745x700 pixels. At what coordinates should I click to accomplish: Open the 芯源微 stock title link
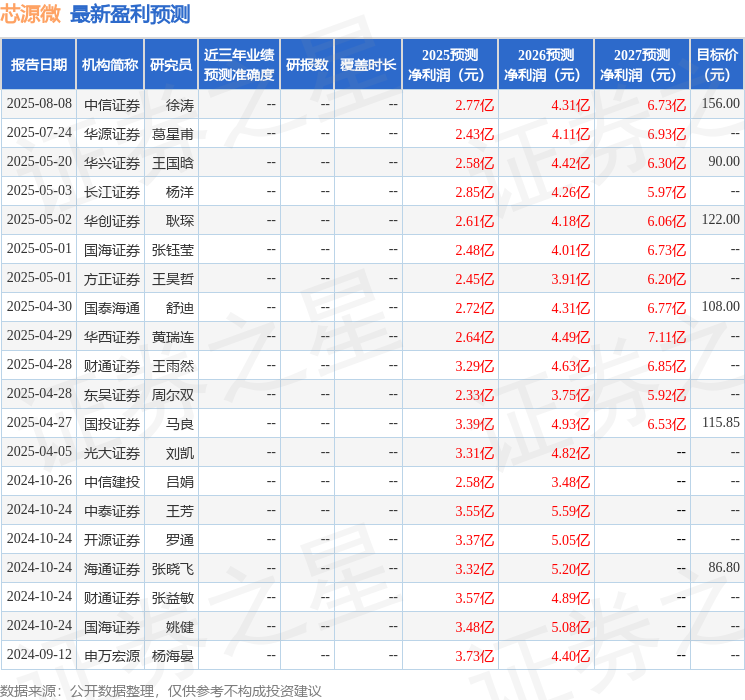[x=30, y=14]
